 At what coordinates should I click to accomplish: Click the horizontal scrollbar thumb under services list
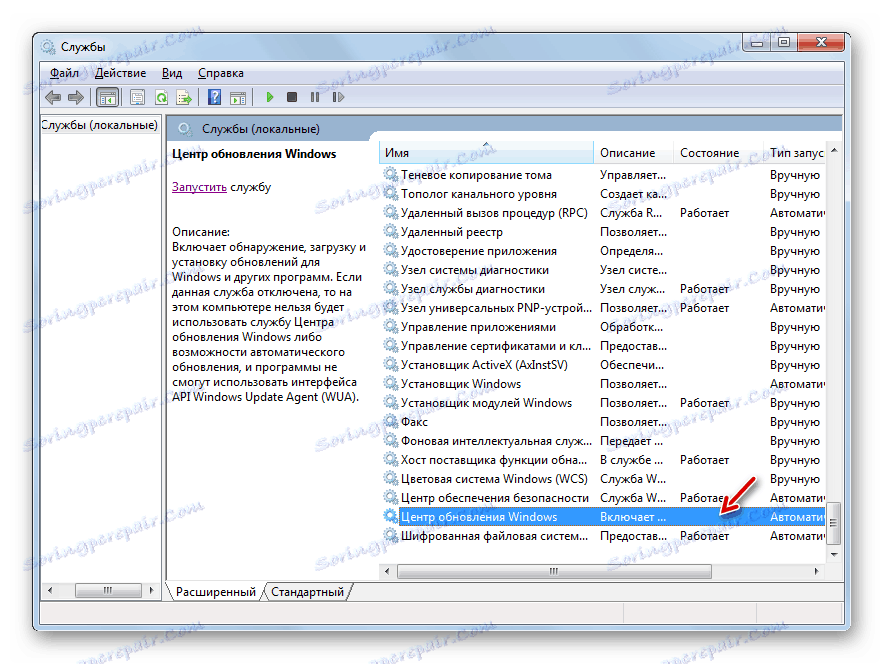pyautogui.click(x=554, y=572)
